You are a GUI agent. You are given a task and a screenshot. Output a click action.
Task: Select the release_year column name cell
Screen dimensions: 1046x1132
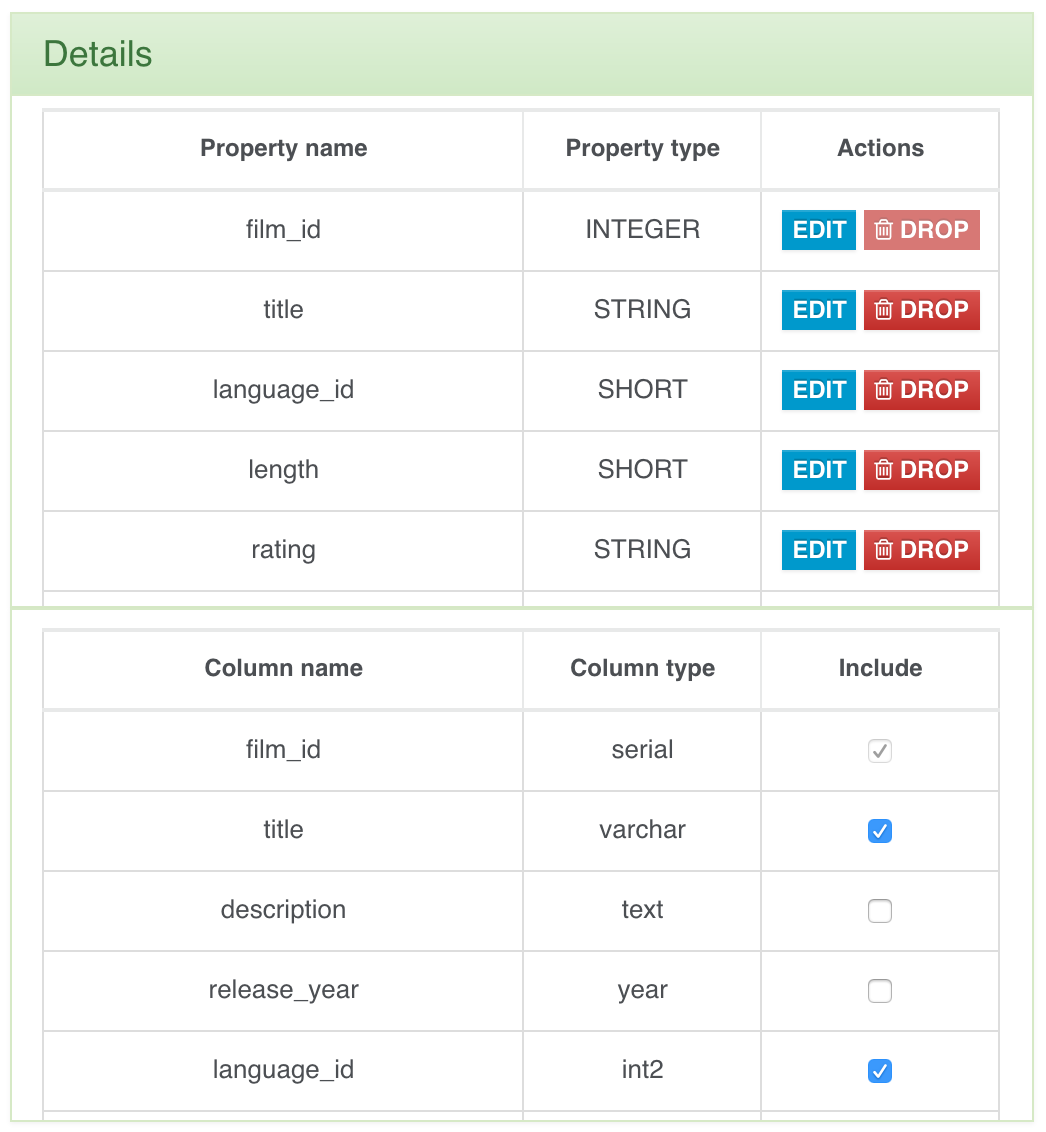pyautogui.click(x=283, y=990)
